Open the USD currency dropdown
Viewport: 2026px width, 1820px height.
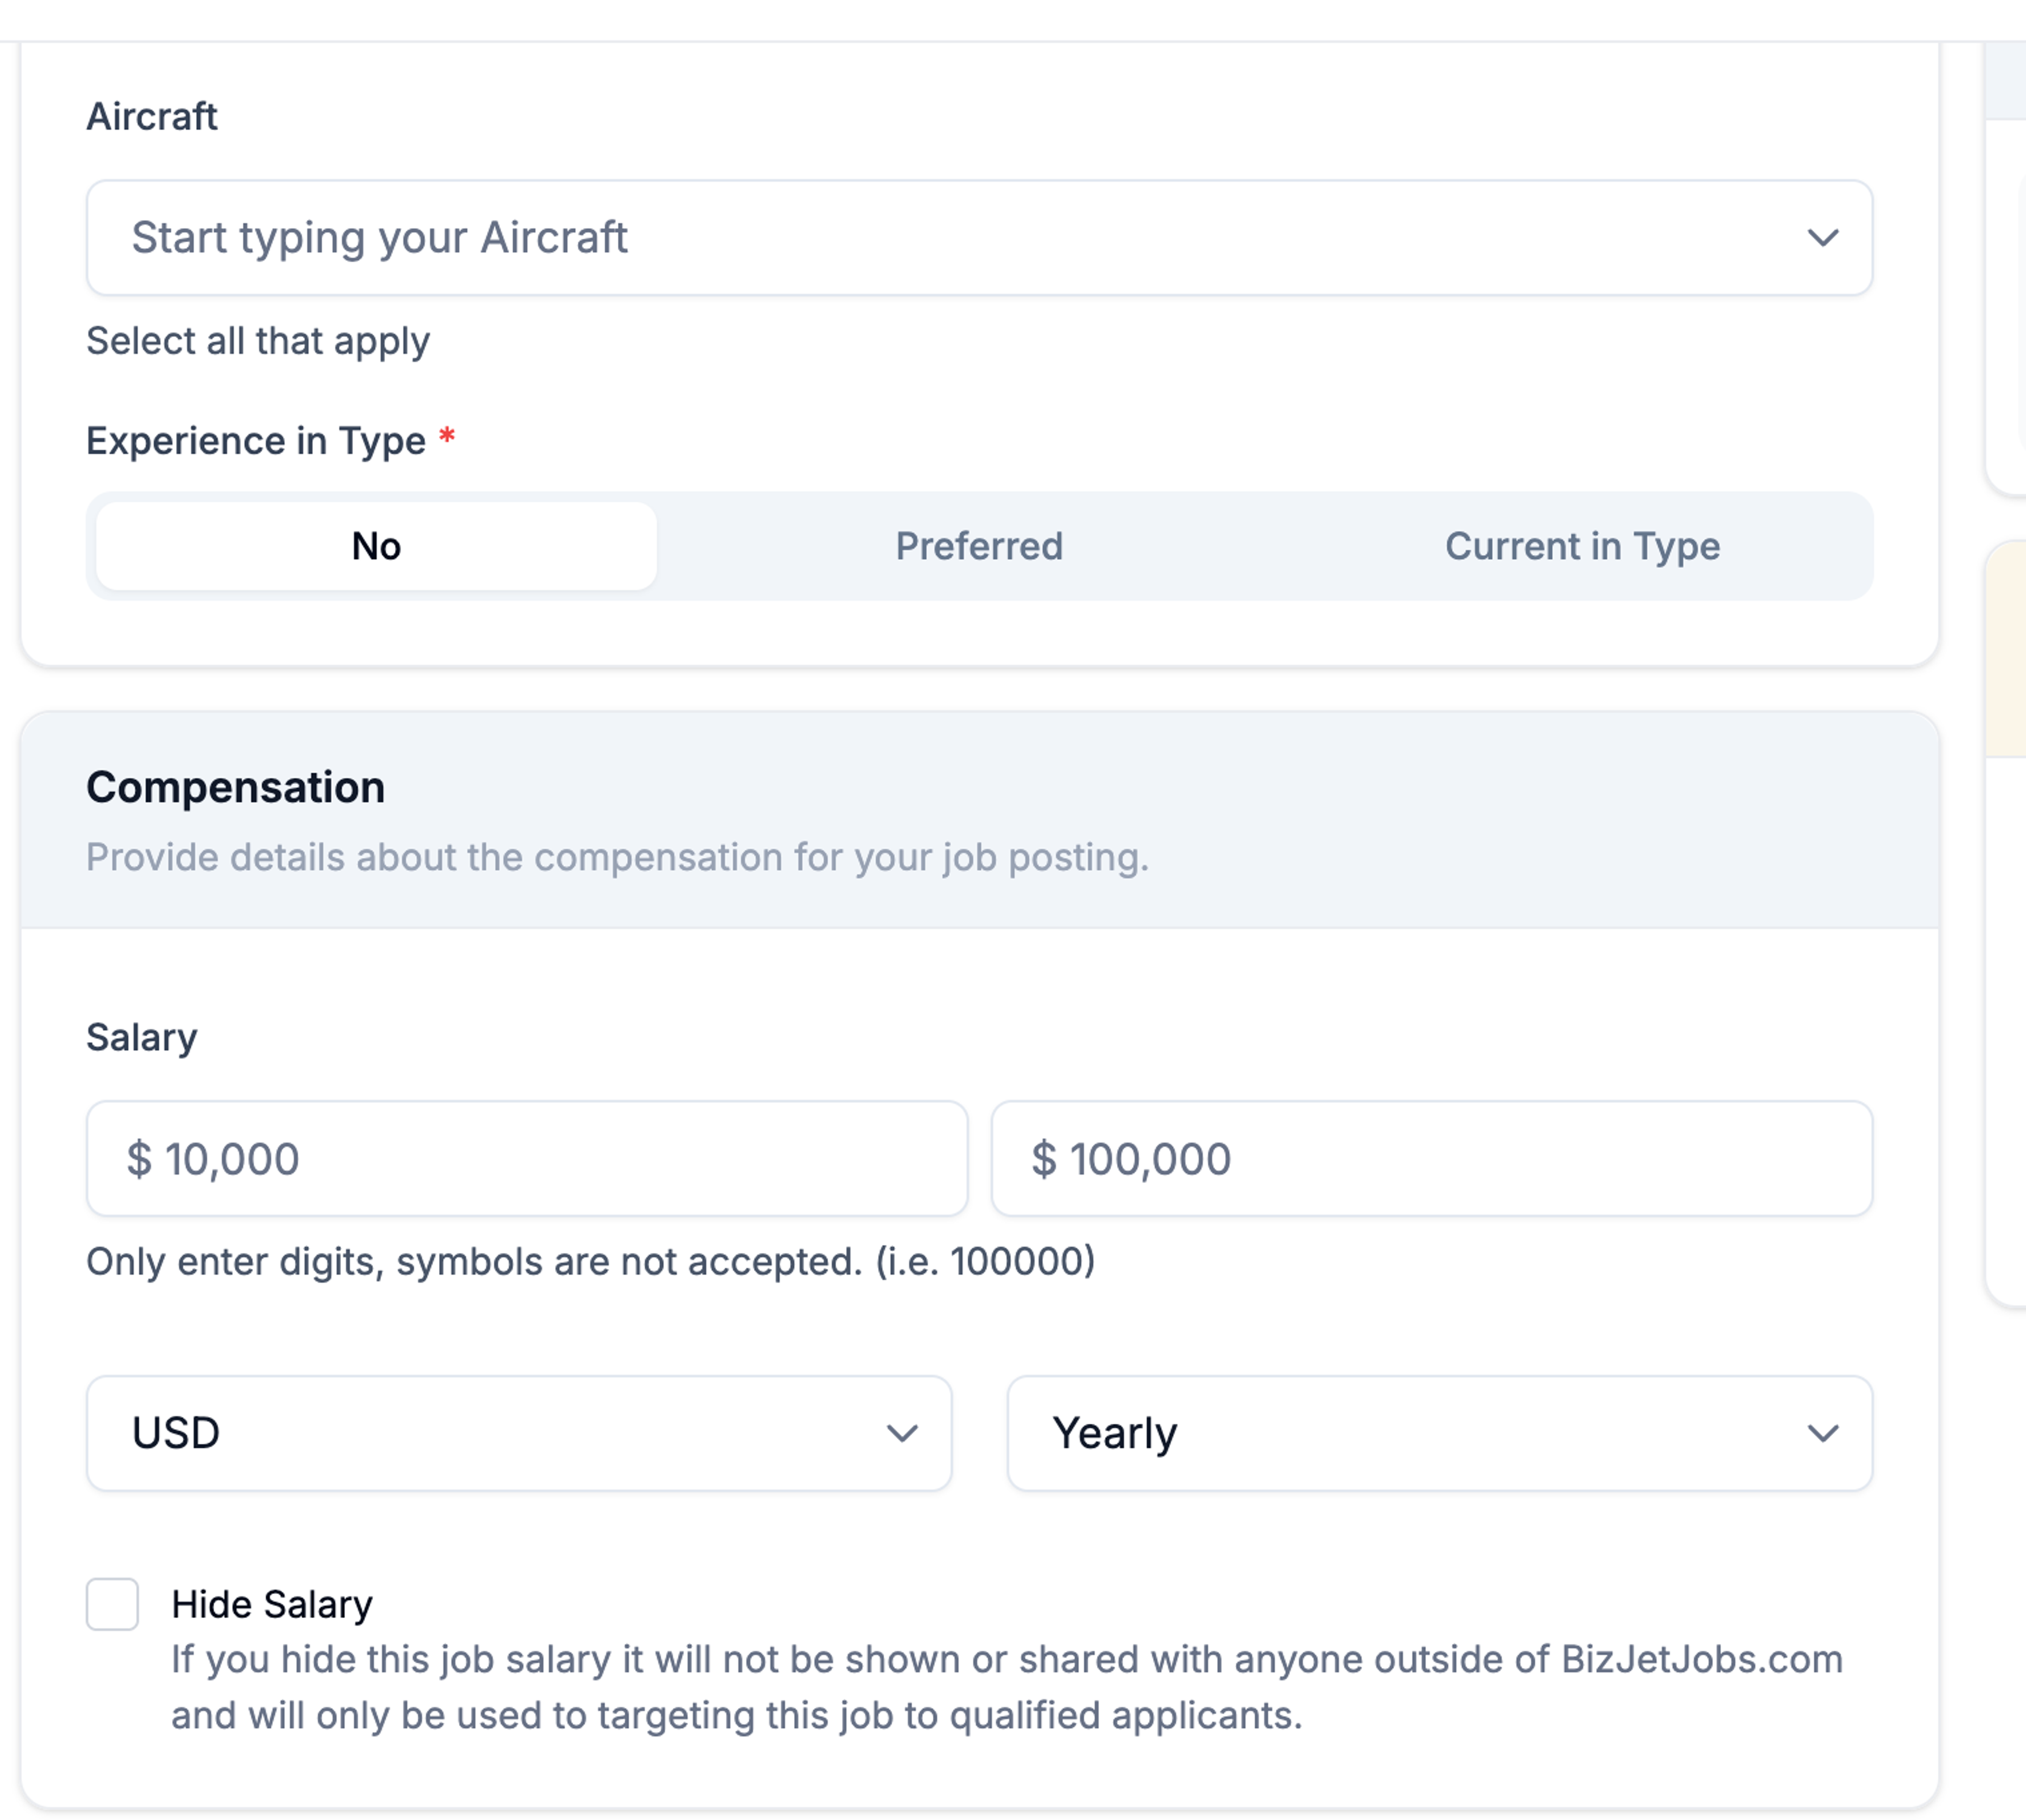[x=519, y=1434]
